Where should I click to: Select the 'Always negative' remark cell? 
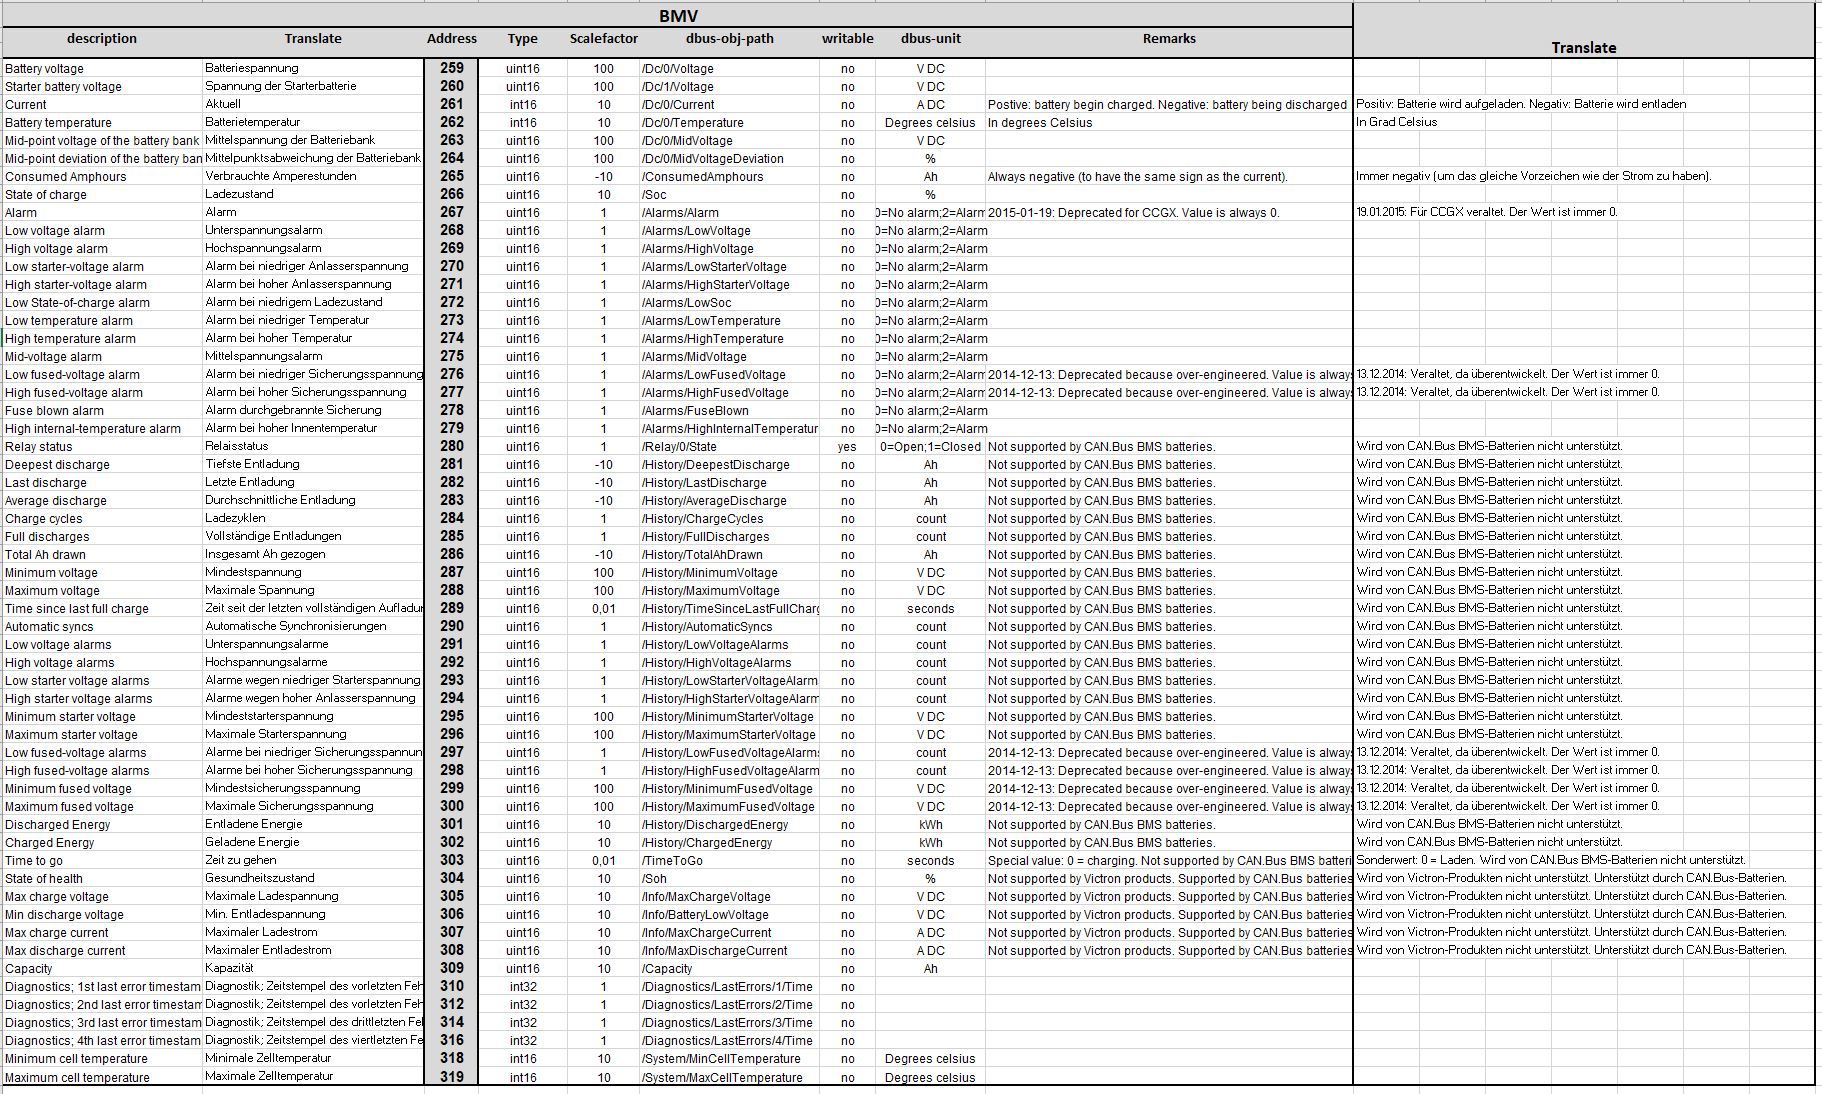point(1169,177)
